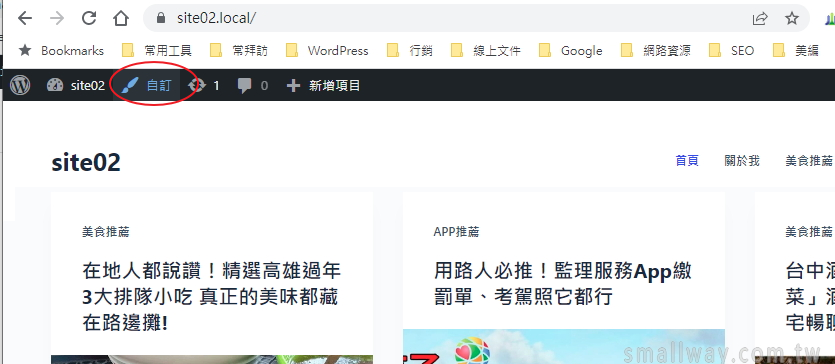Click the browser forward arrow
Image resolution: width=835 pixels, height=364 pixels.
(56, 18)
